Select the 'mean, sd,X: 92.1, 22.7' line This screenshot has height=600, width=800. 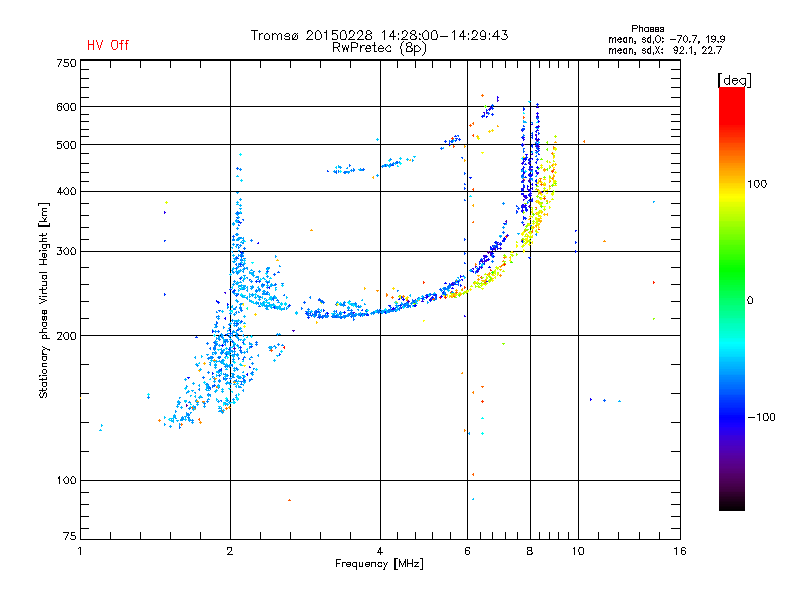[665, 50]
